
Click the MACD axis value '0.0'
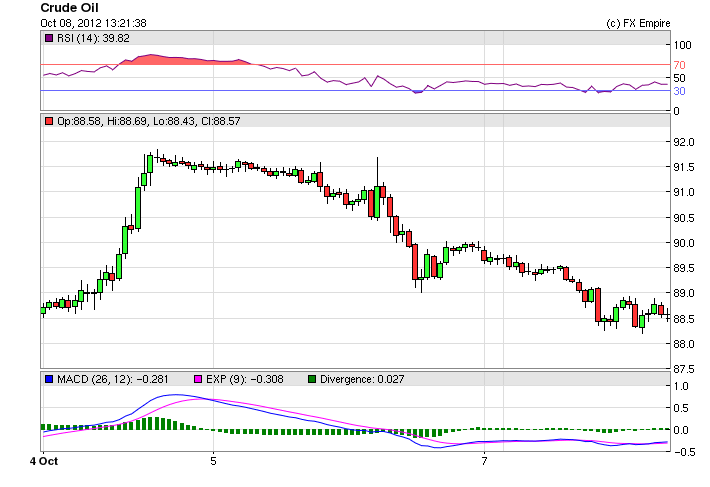[681, 430]
